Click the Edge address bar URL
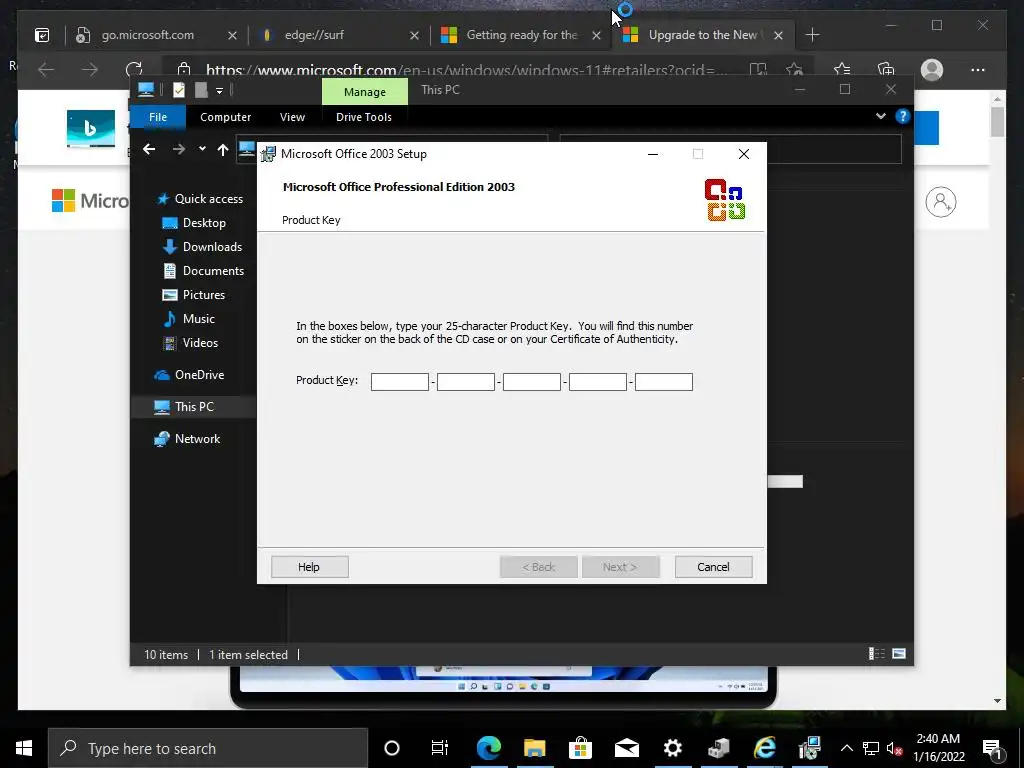The image size is (1024, 768). [x=466, y=69]
